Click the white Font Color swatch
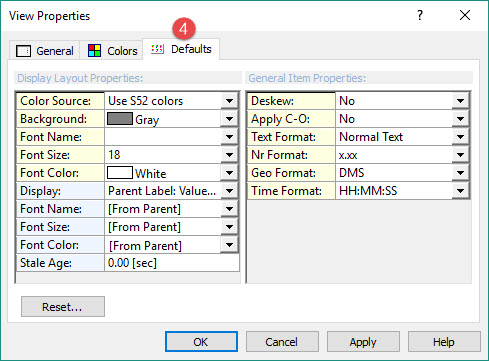This screenshot has height=361, width=489. point(120,173)
